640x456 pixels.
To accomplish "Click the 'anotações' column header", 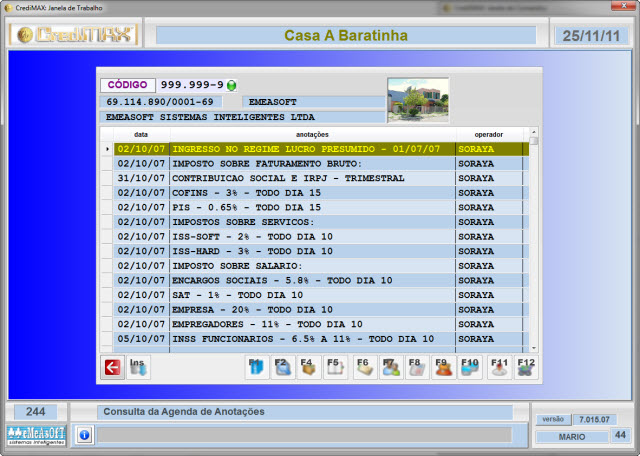I will coord(312,134).
